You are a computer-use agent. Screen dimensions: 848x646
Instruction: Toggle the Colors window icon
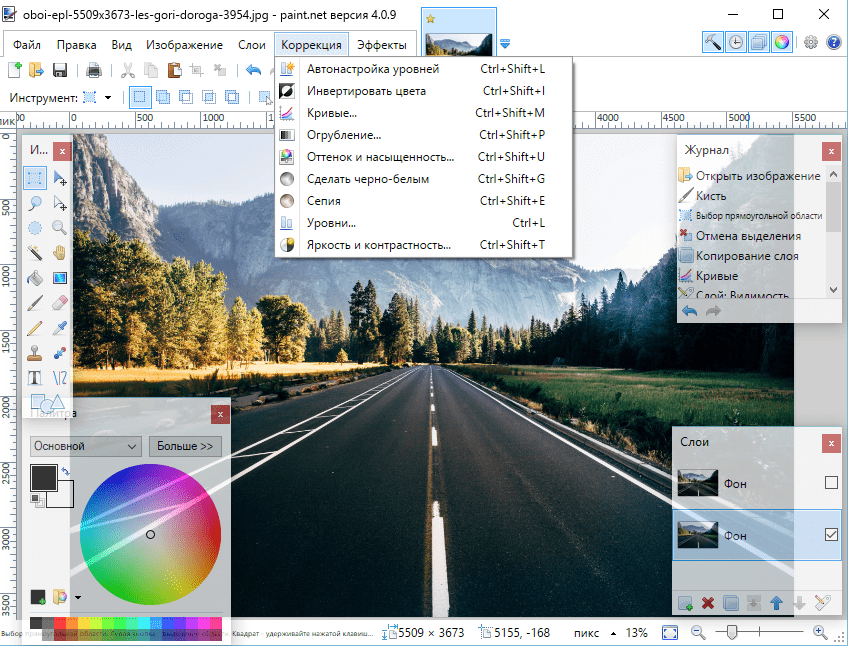click(x=781, y=42)
